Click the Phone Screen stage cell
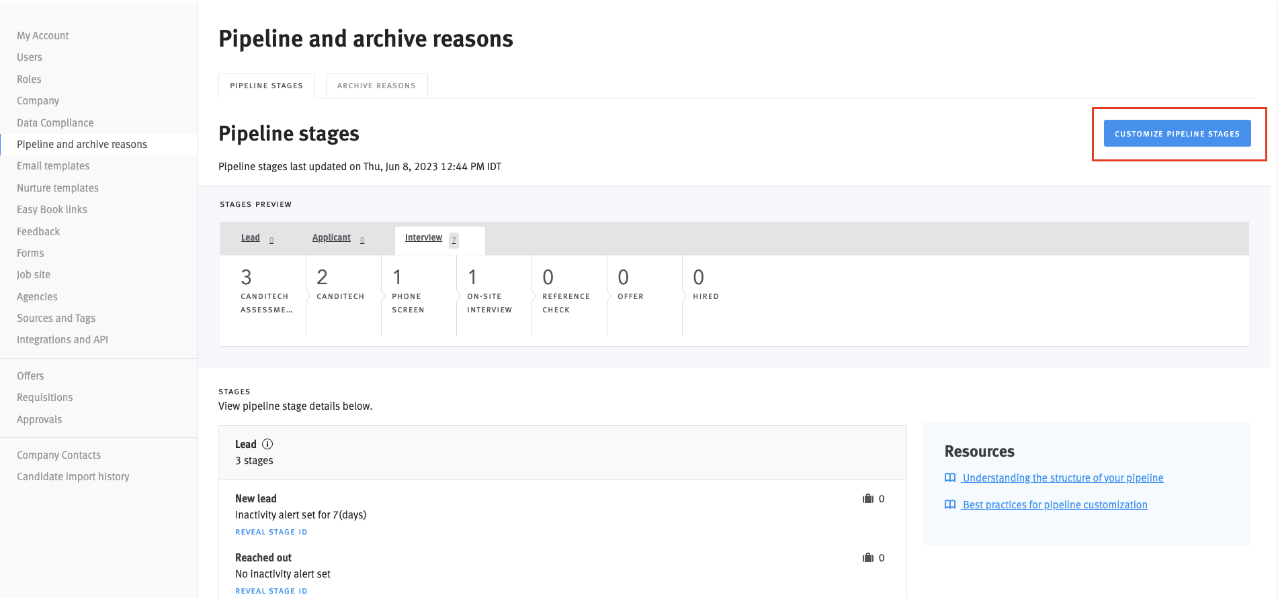 (417, 295)
